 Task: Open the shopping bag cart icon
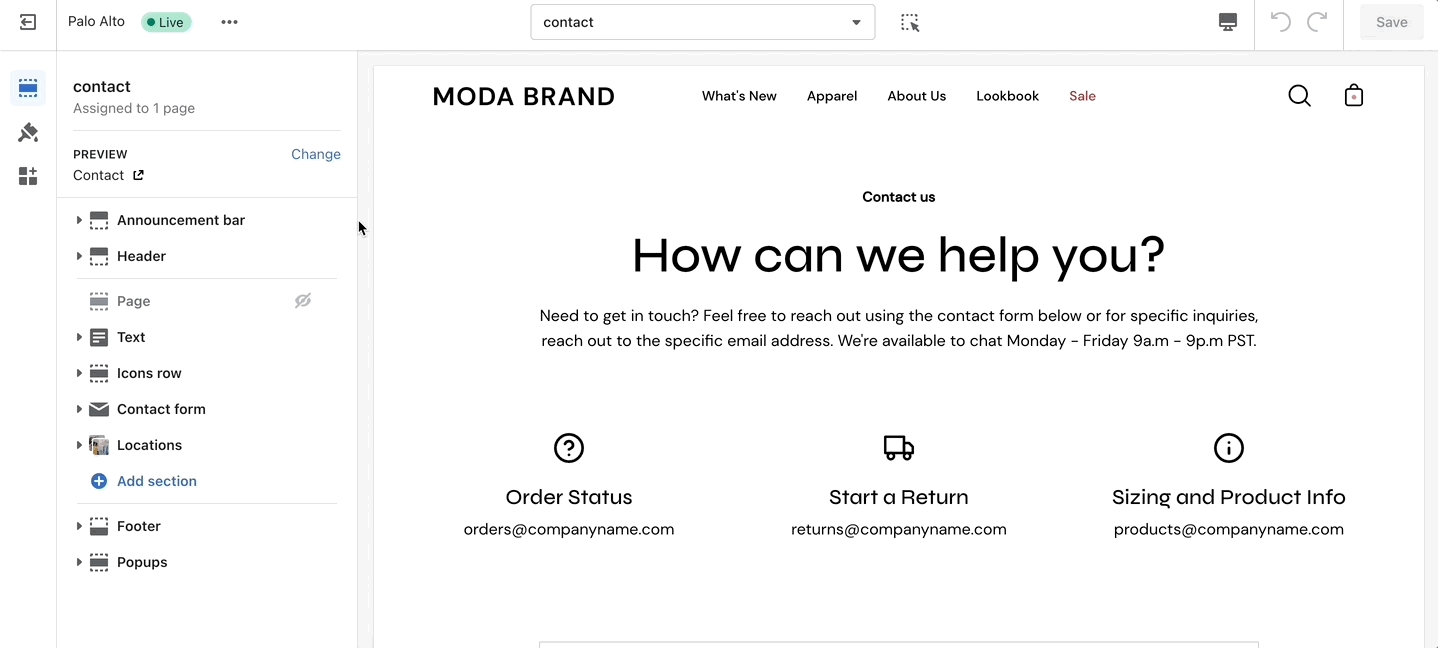(1354, 96)
